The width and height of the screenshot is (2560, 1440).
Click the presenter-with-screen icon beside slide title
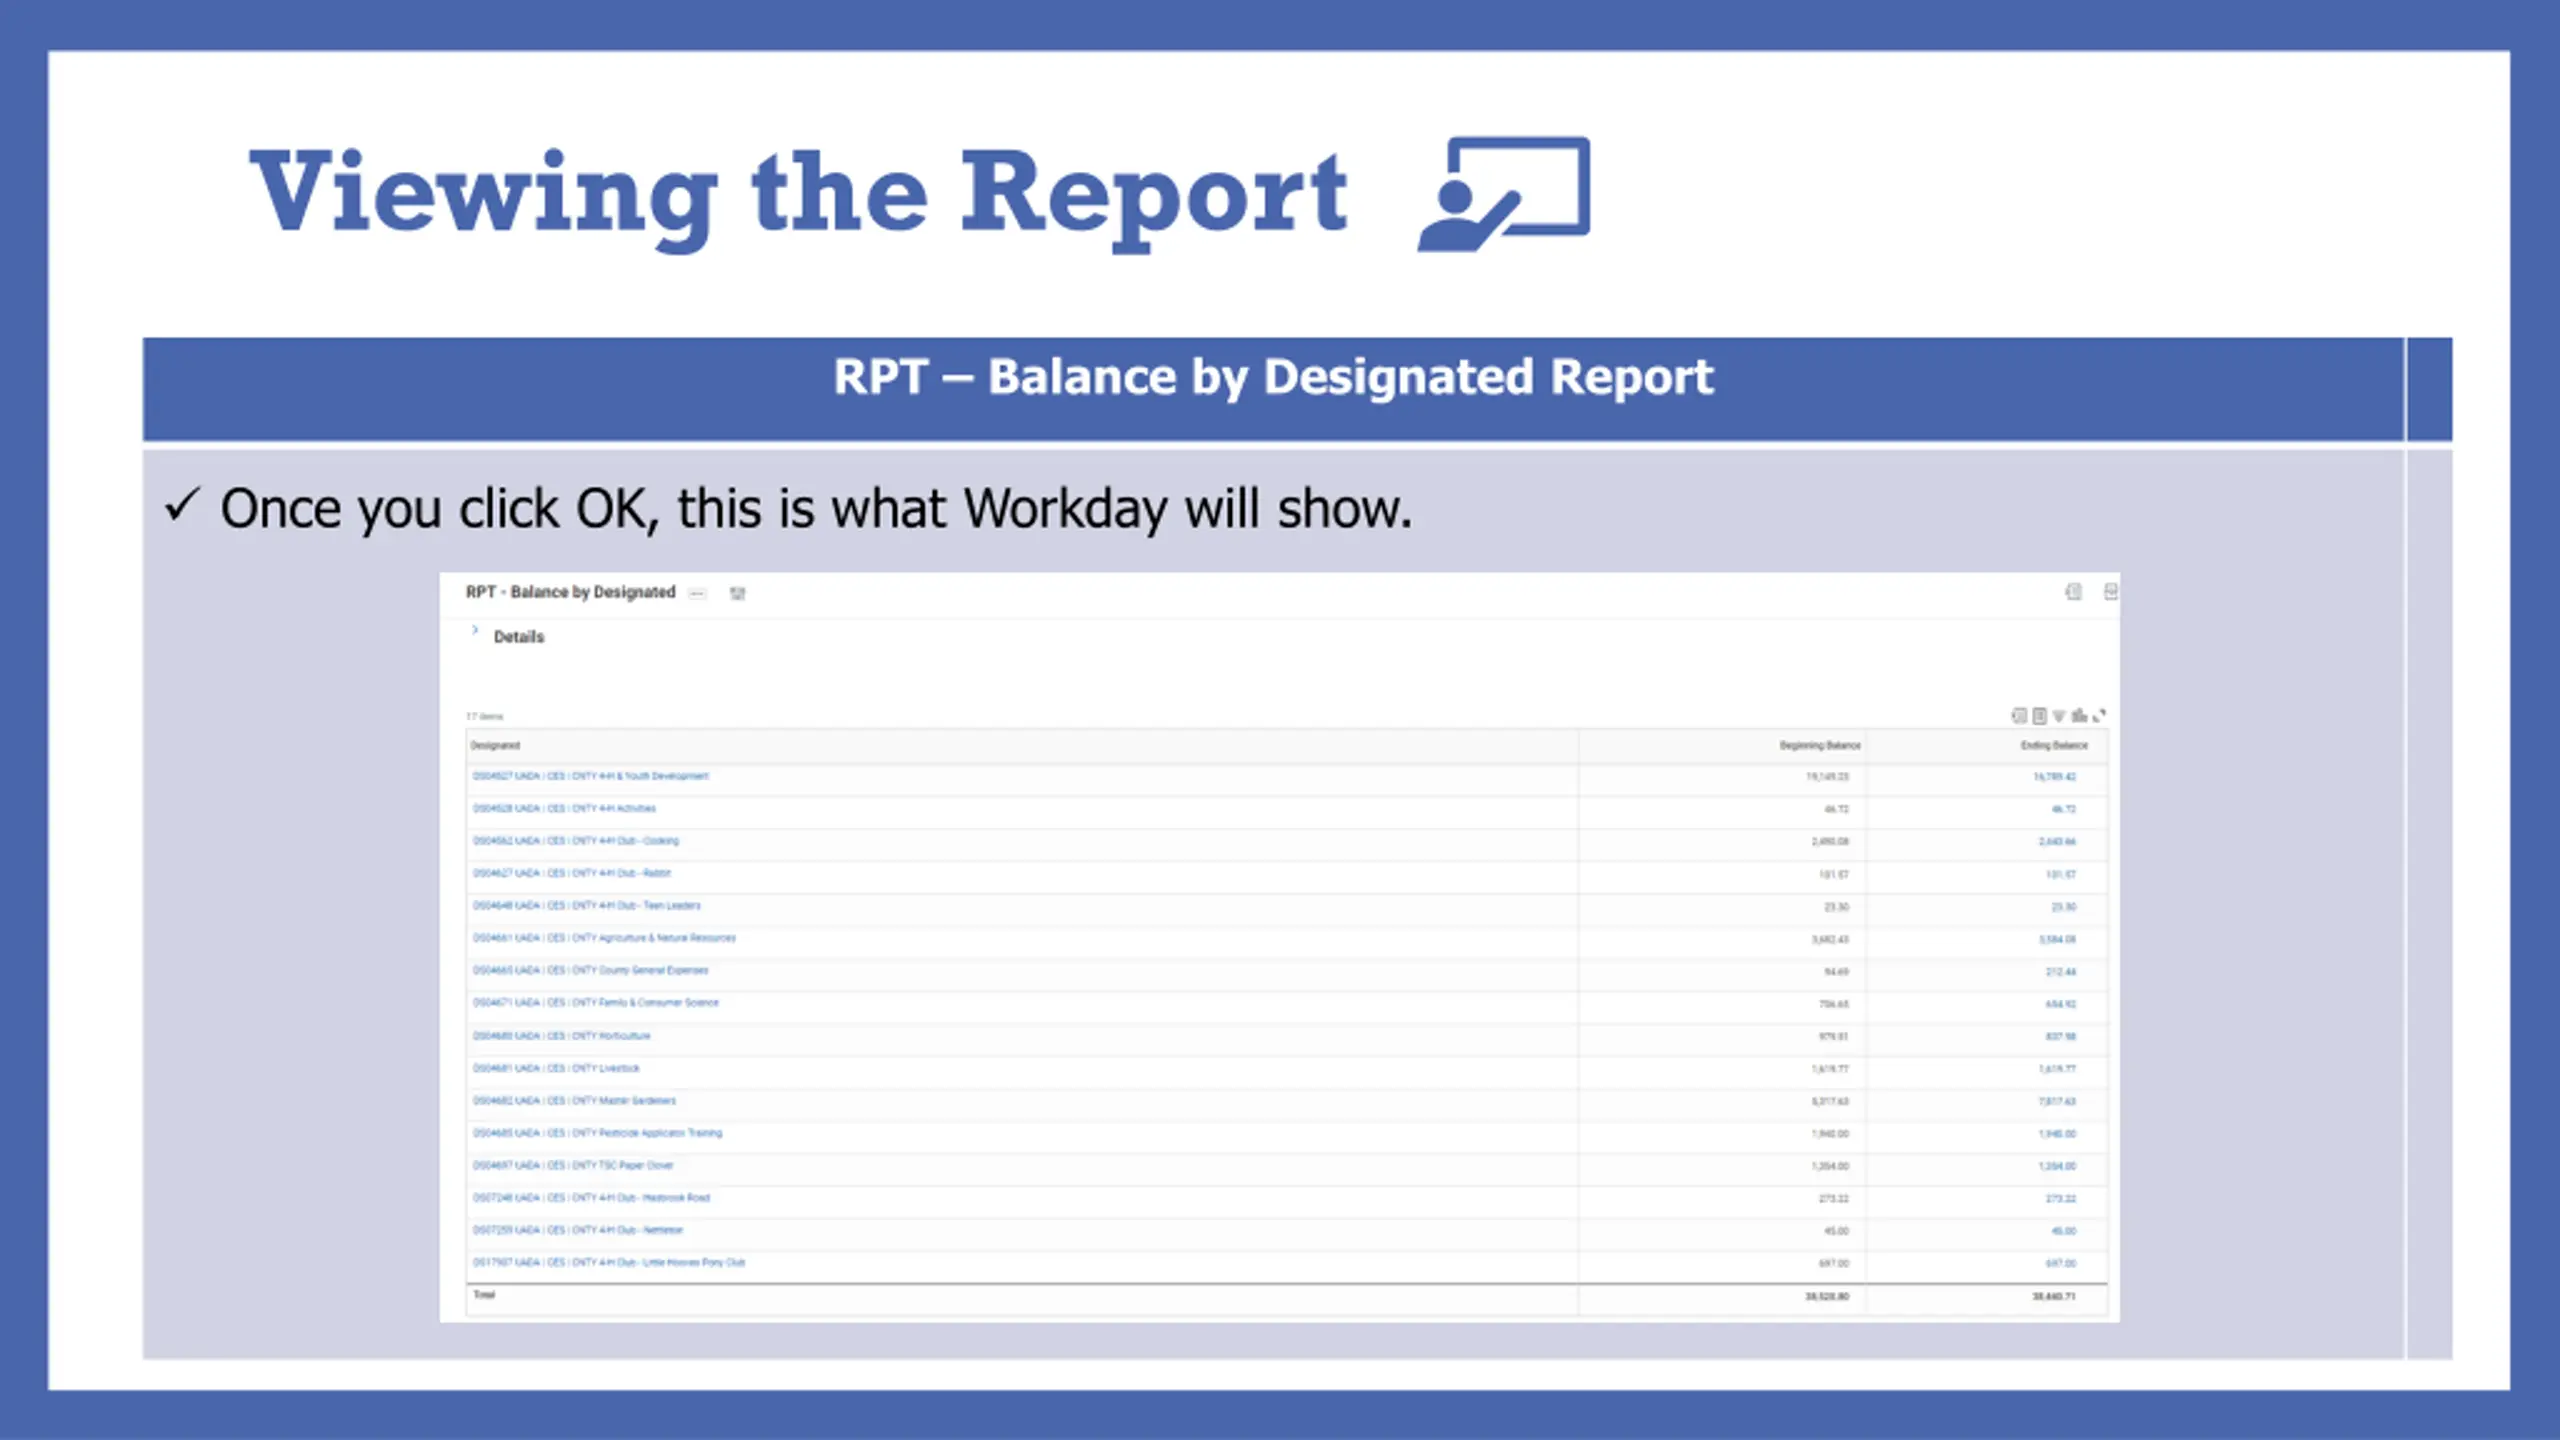(1504, 194)
